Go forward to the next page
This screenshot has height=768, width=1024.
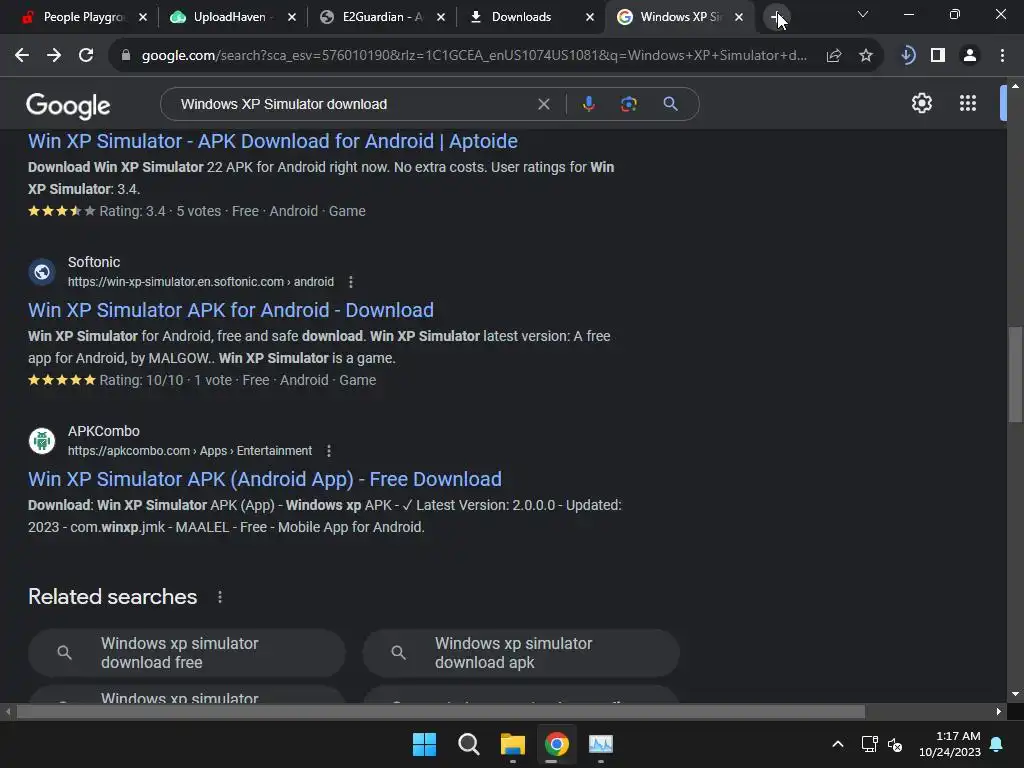click(54, 56)
